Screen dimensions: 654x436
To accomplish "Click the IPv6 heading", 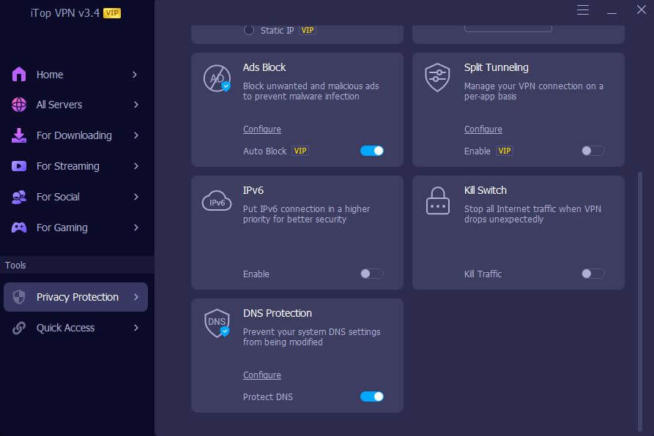I will (x=253, y=190).
